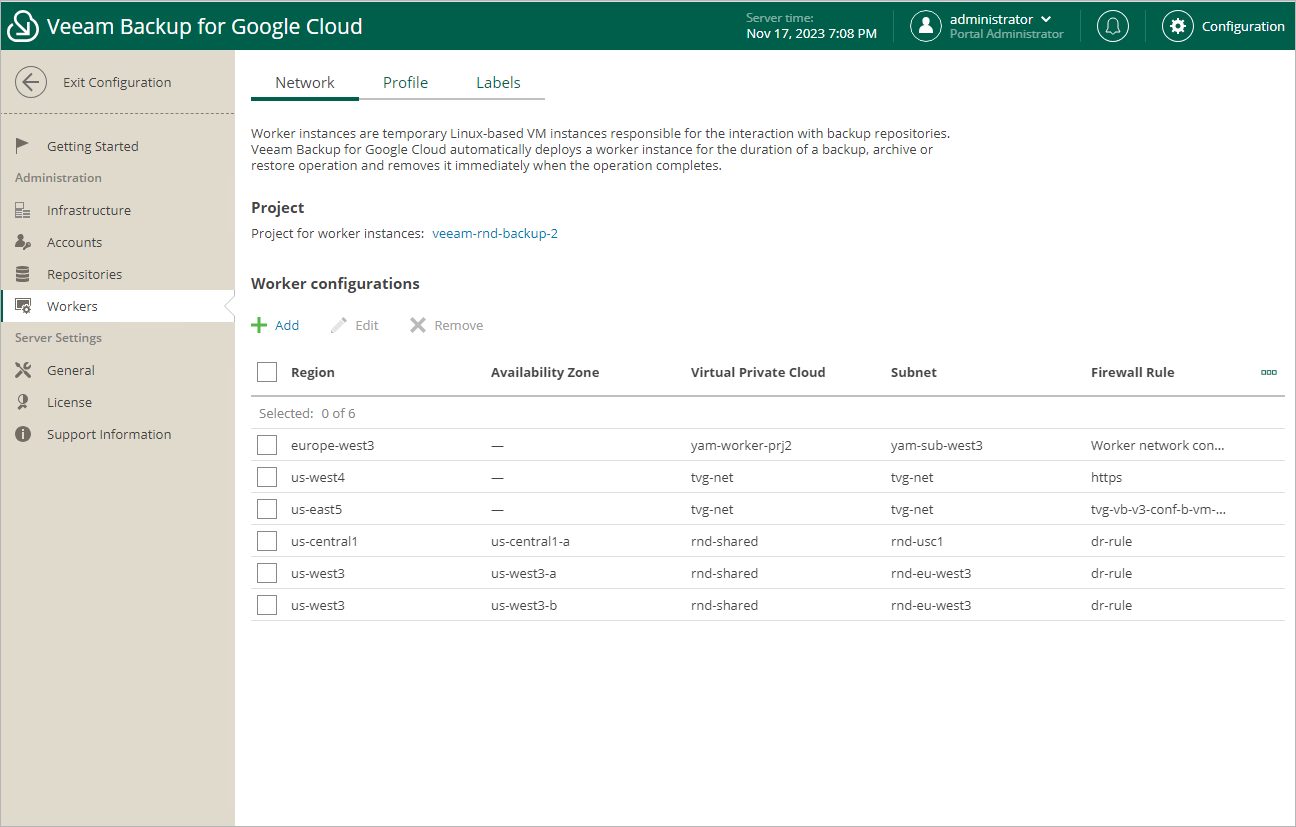Sort by Region column header

click(x=313, y=372)
